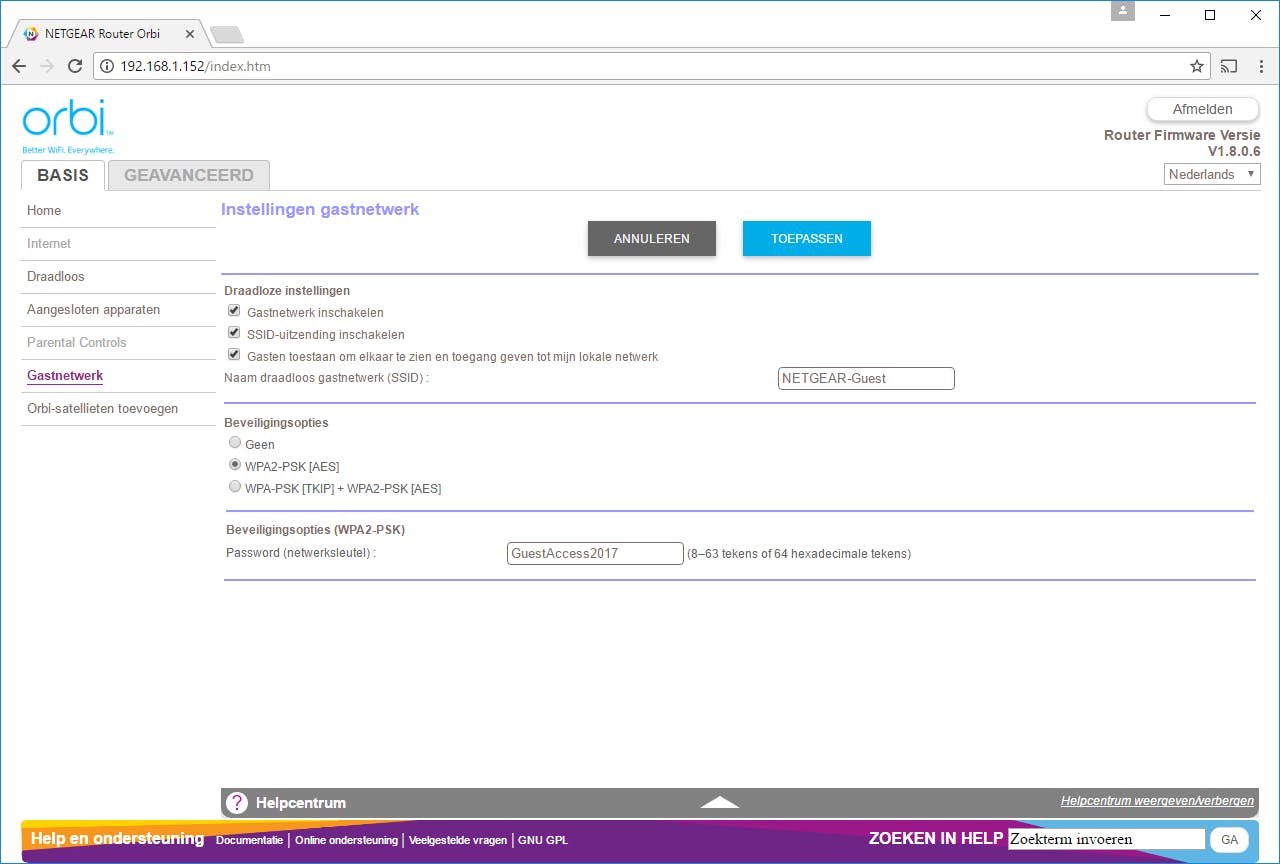Click Helpcentrum weergeven/verbergen link
1280x864 pixels.
point(1157,801)
